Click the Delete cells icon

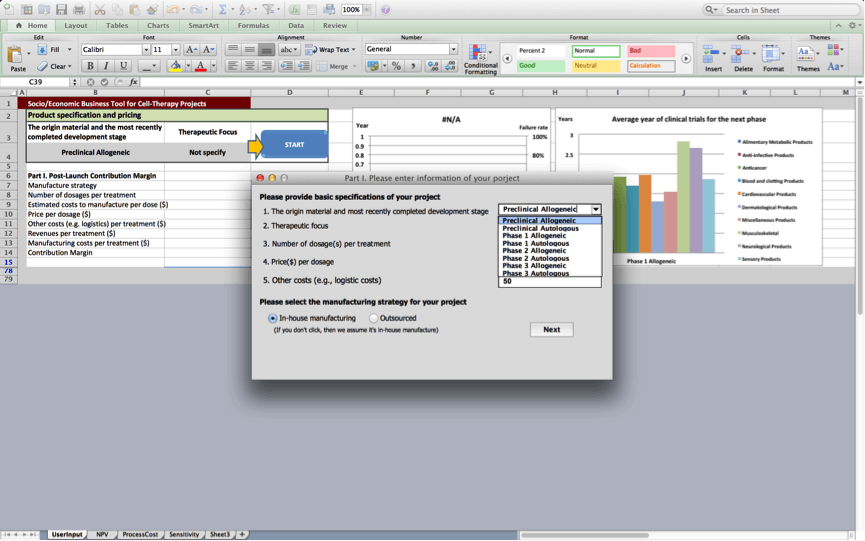click(743, 55)
